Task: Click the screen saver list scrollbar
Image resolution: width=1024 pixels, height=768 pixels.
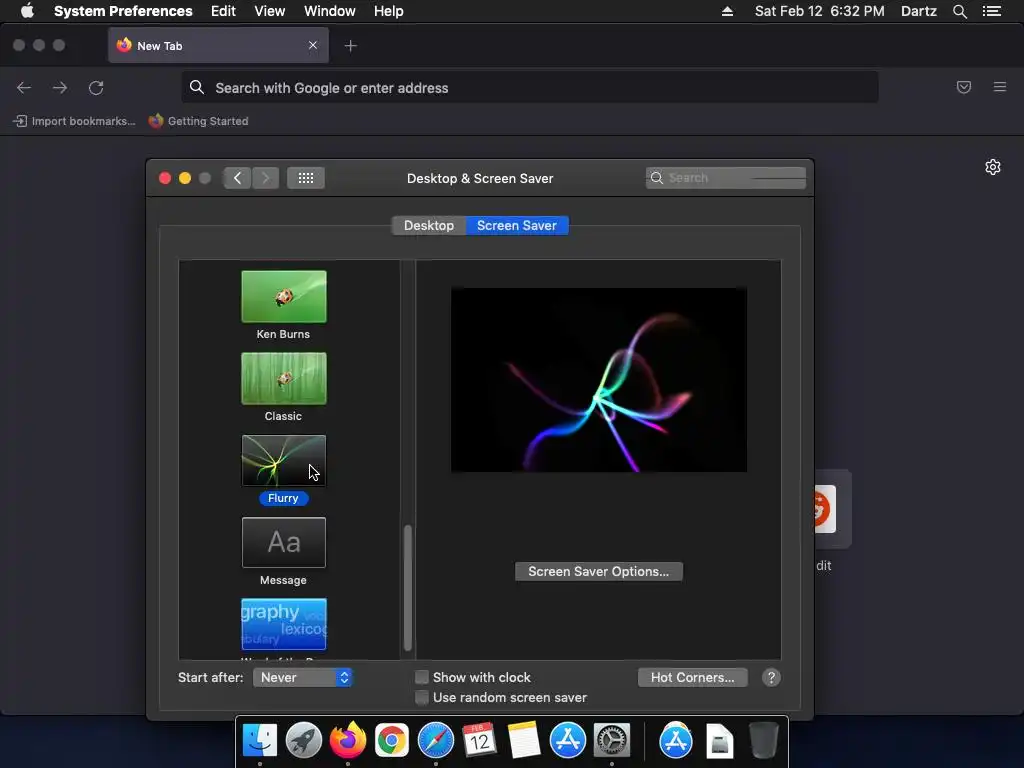Action: click(408, 588)
